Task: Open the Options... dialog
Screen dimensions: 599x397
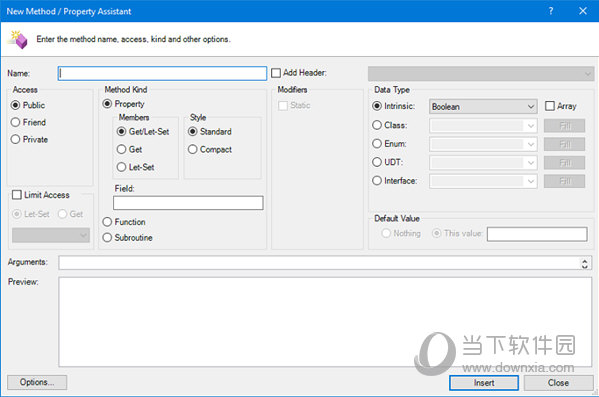Action: pos(37,382)
